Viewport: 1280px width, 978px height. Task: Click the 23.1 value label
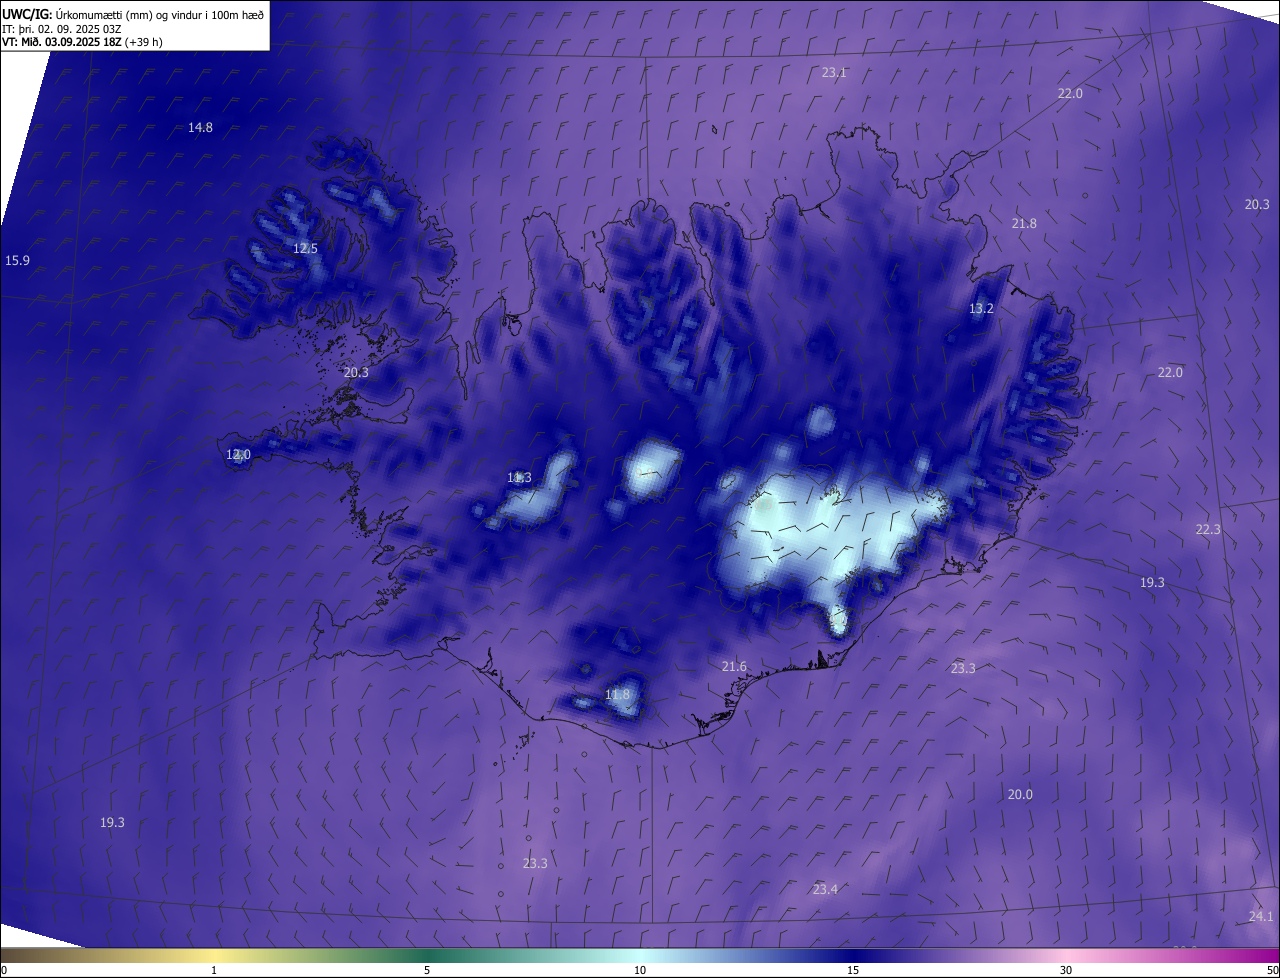click(834, 73)
